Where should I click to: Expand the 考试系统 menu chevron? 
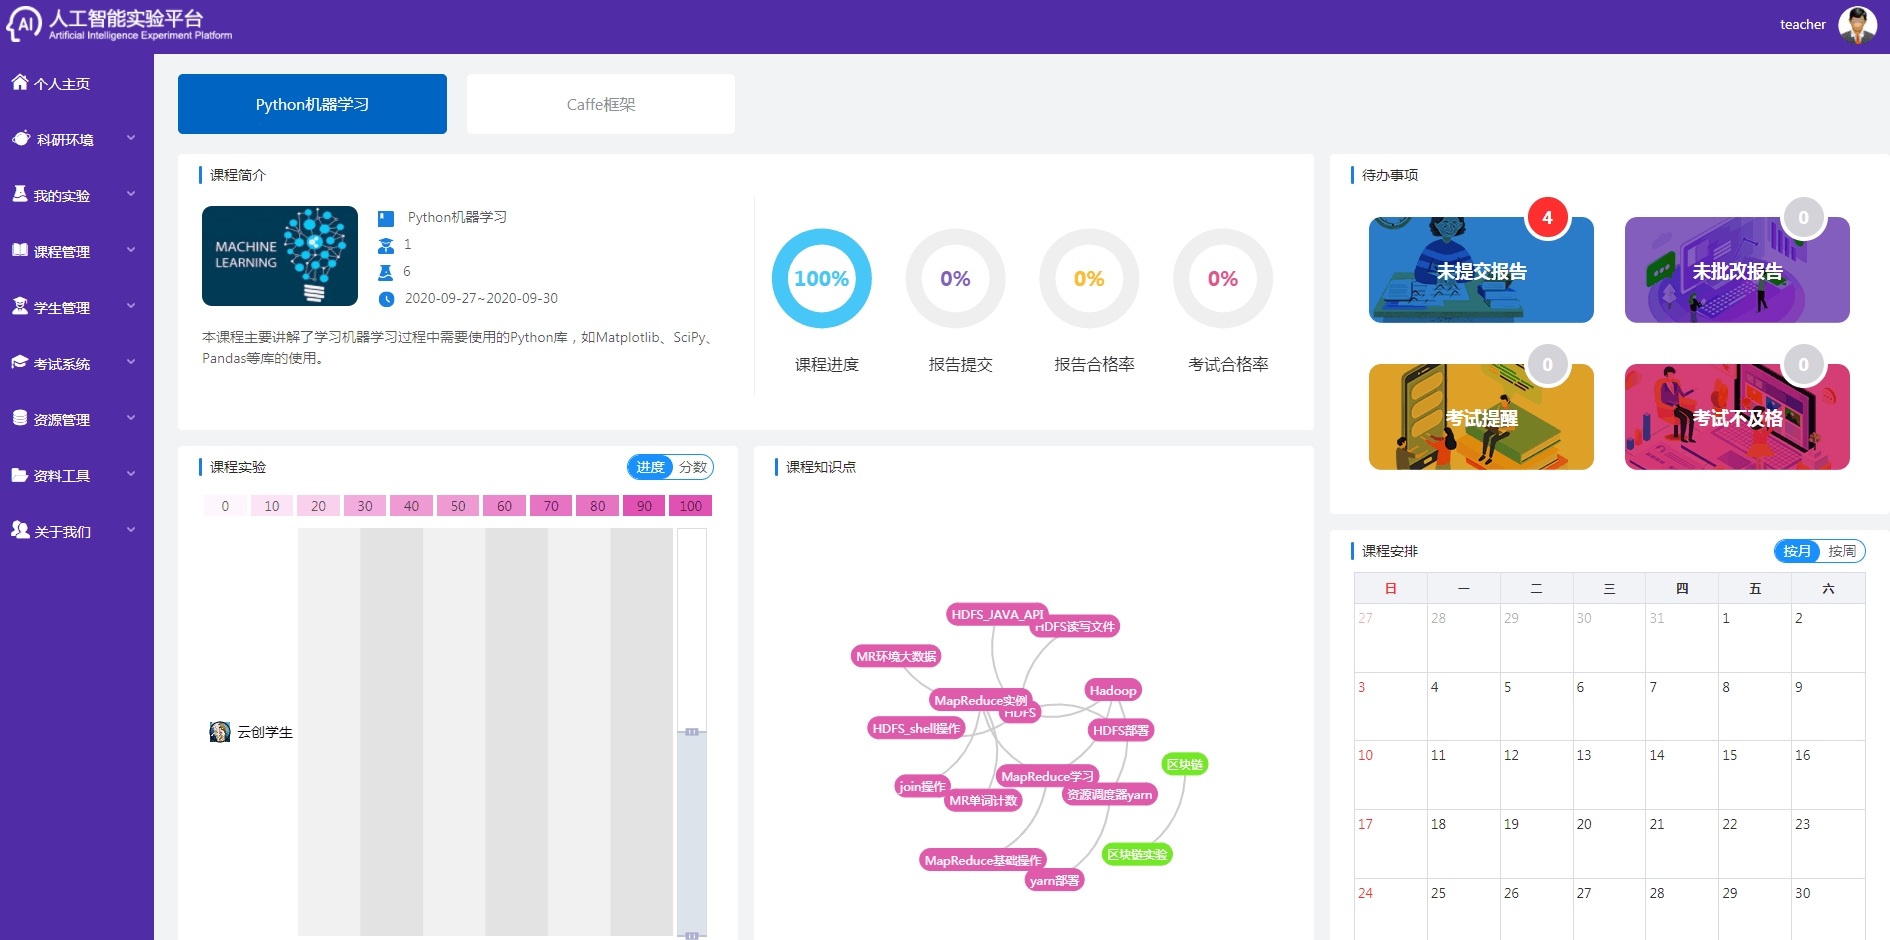pyautogui.click(x=131, y=362)
